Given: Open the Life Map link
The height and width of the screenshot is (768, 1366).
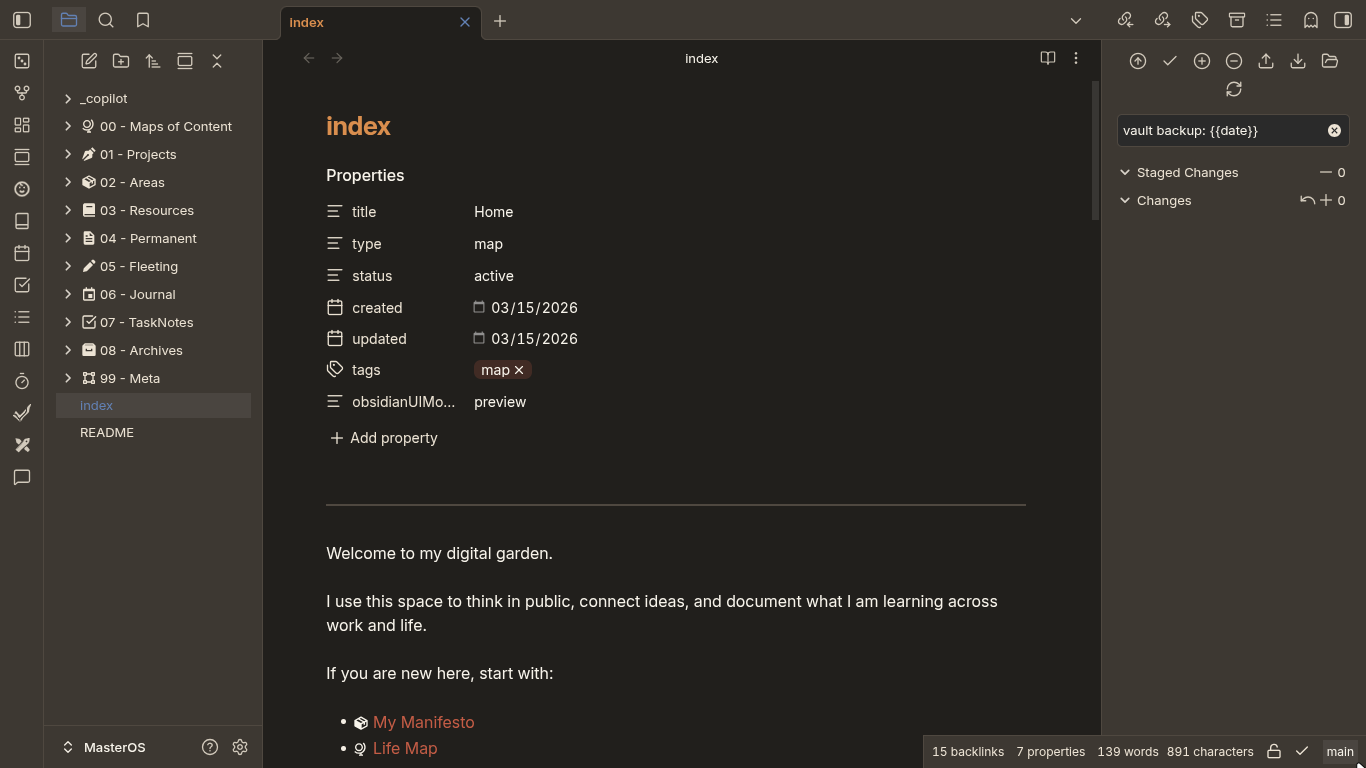Looking at the screenshot, I should click(x=405, y=748).
